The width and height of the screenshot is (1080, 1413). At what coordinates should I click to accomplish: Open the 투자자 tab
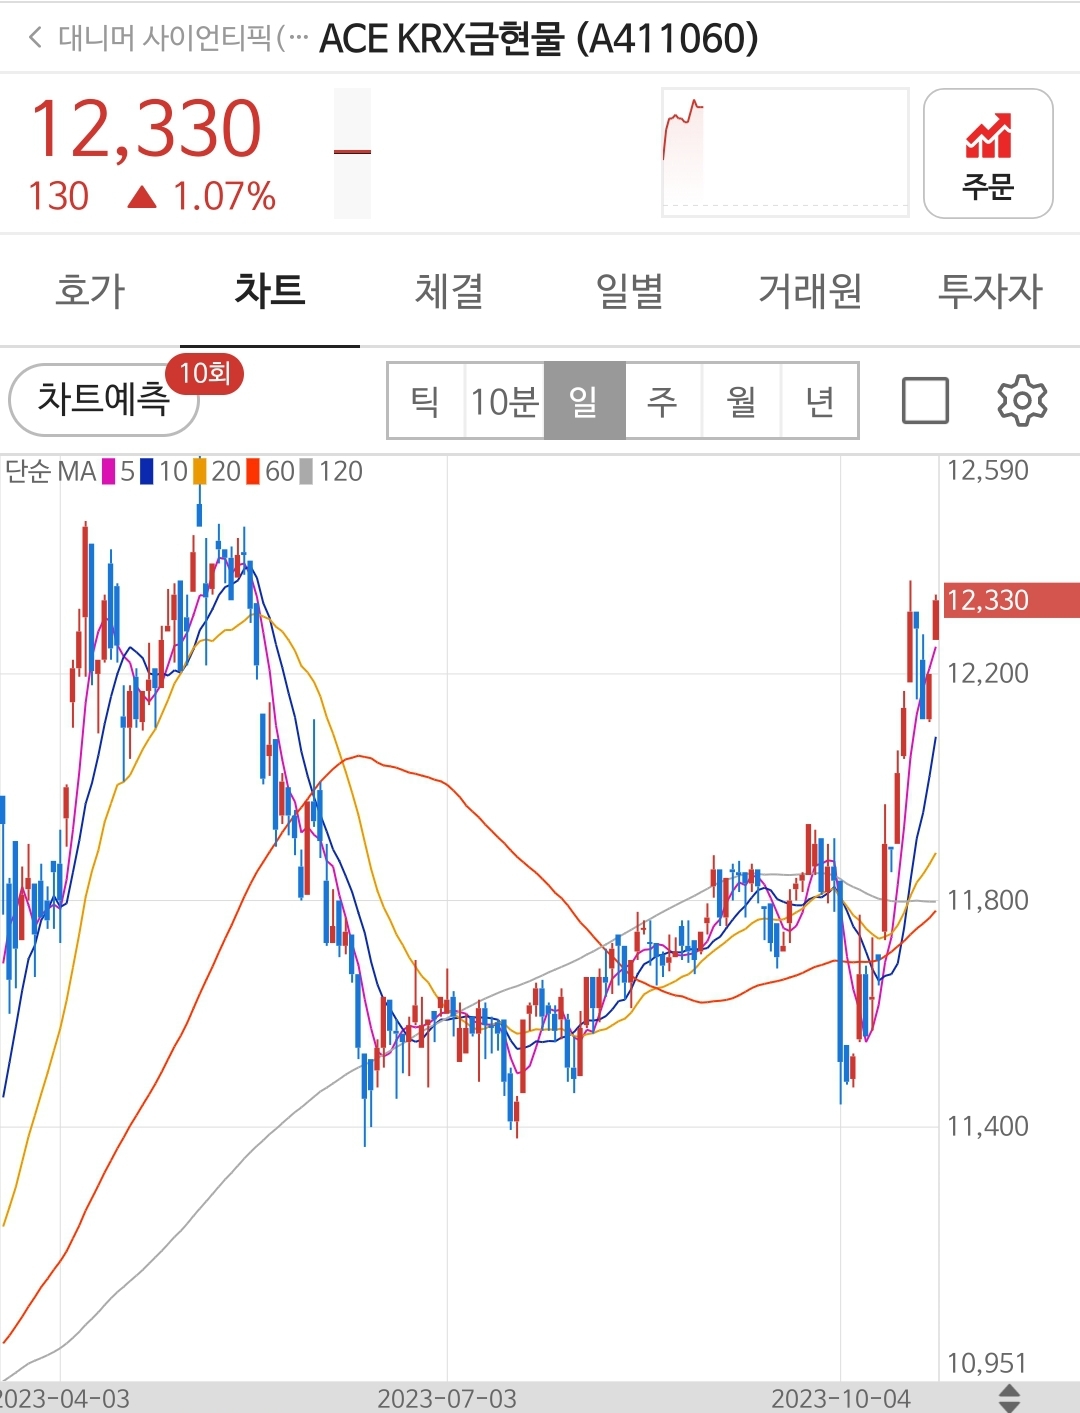(989, 291)
